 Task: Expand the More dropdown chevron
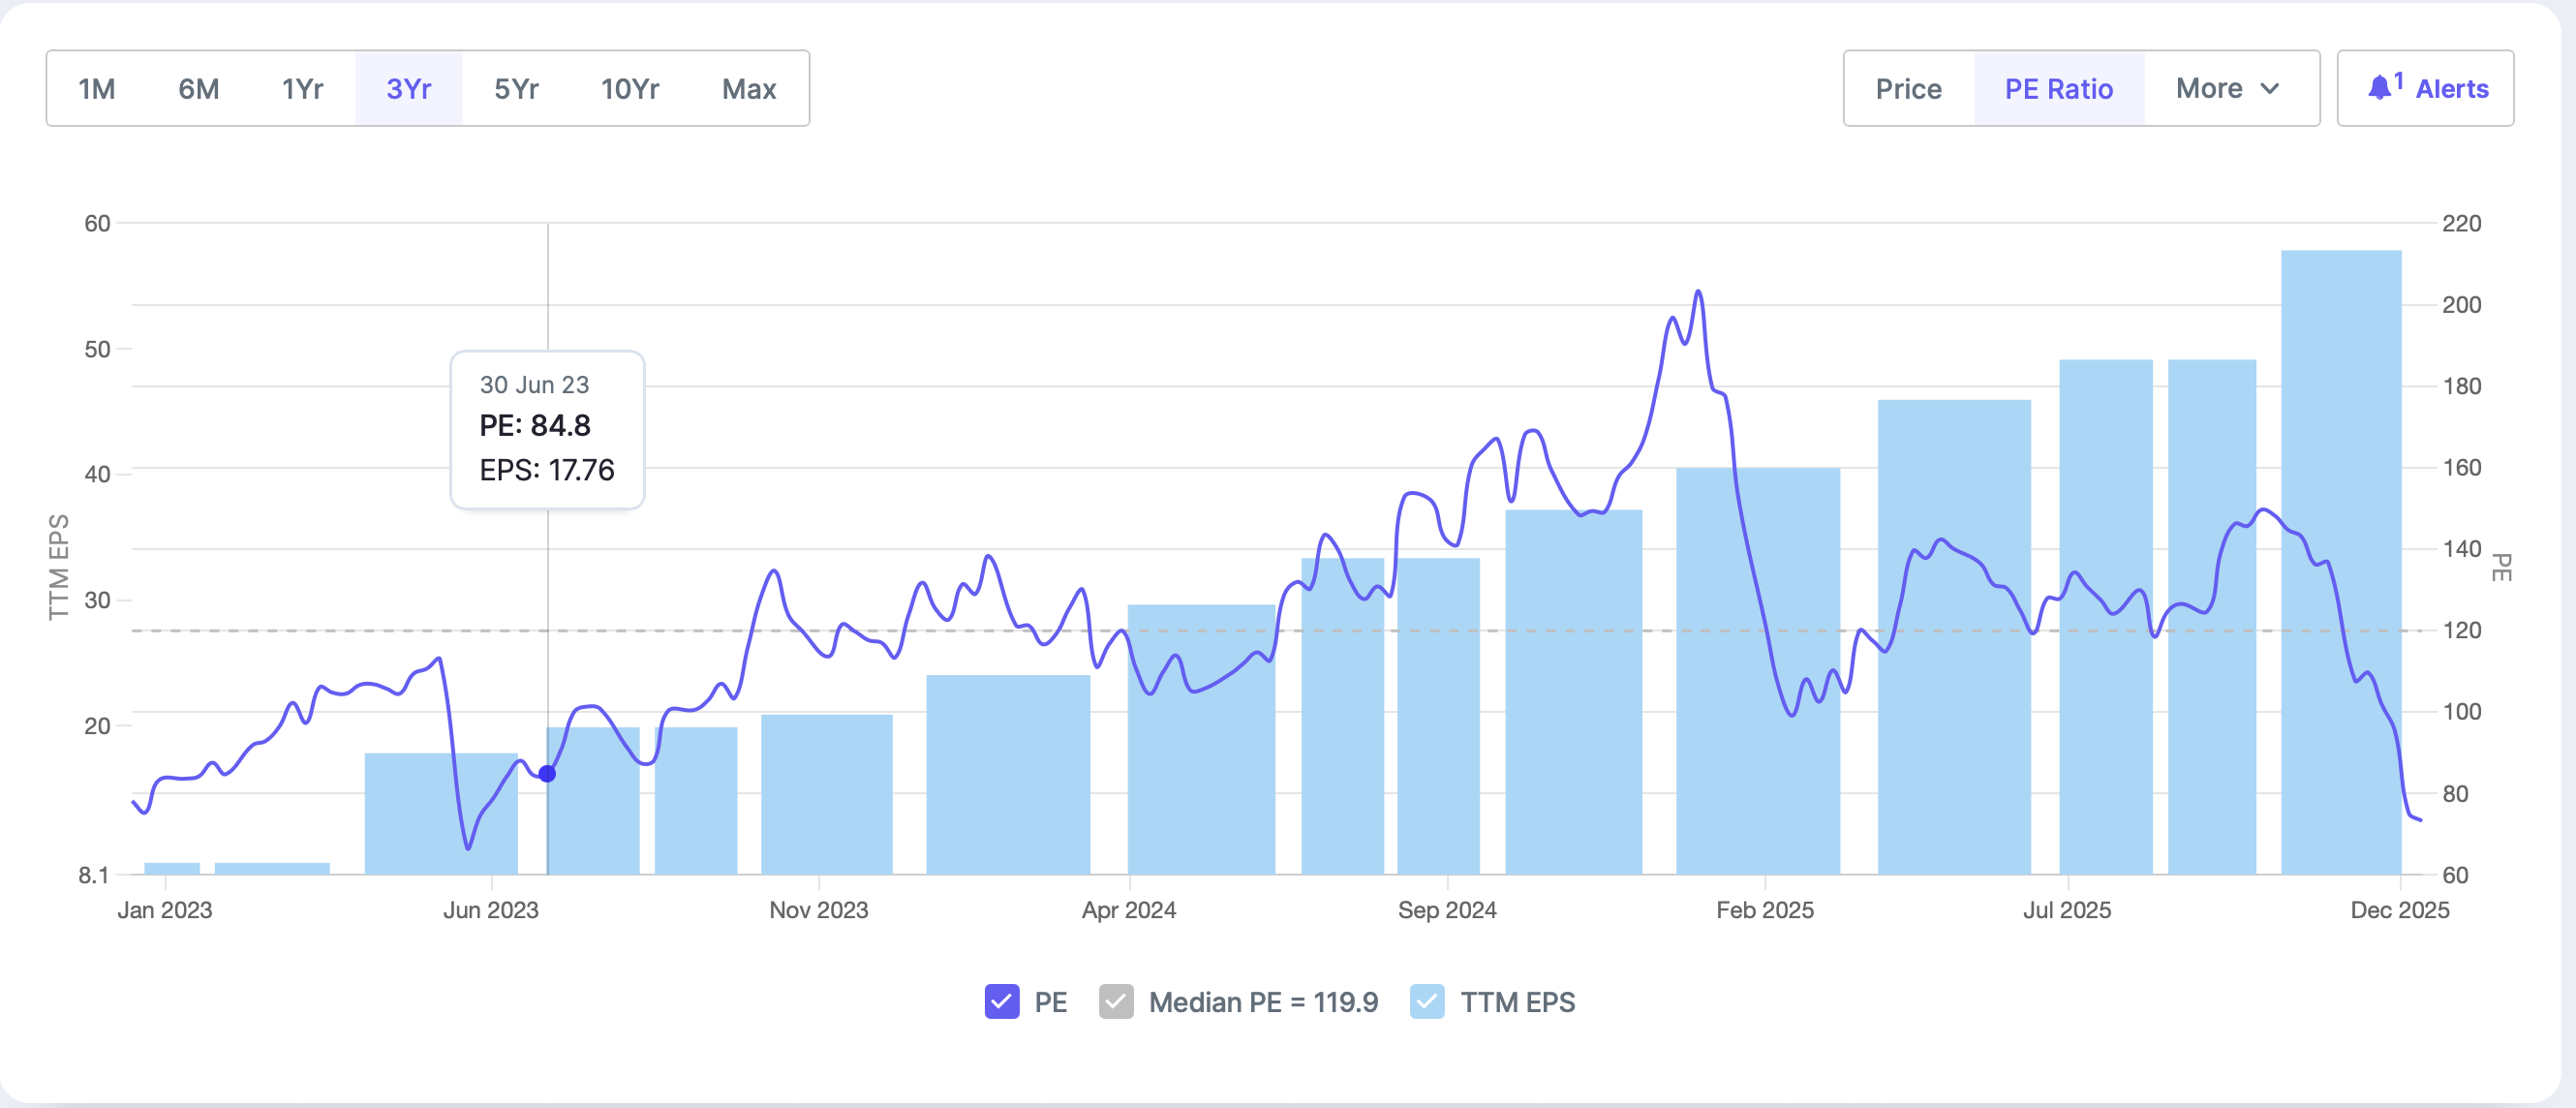(x=2269, y=89)
